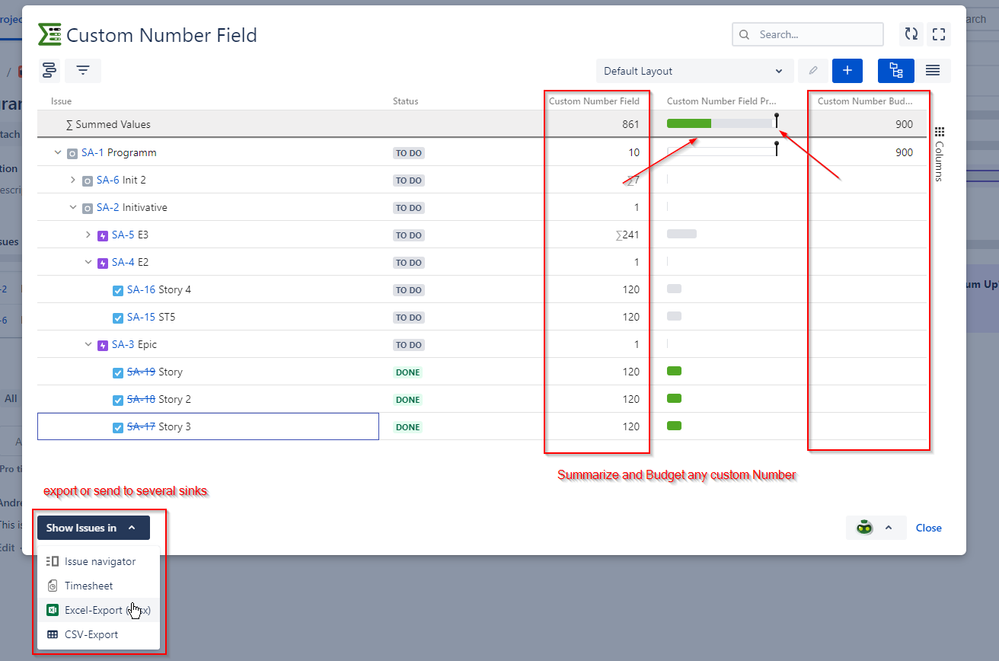Viewport: 999px width, 661px height.
Task: Toggle the fullscreen icon
Action: (938, 34)
